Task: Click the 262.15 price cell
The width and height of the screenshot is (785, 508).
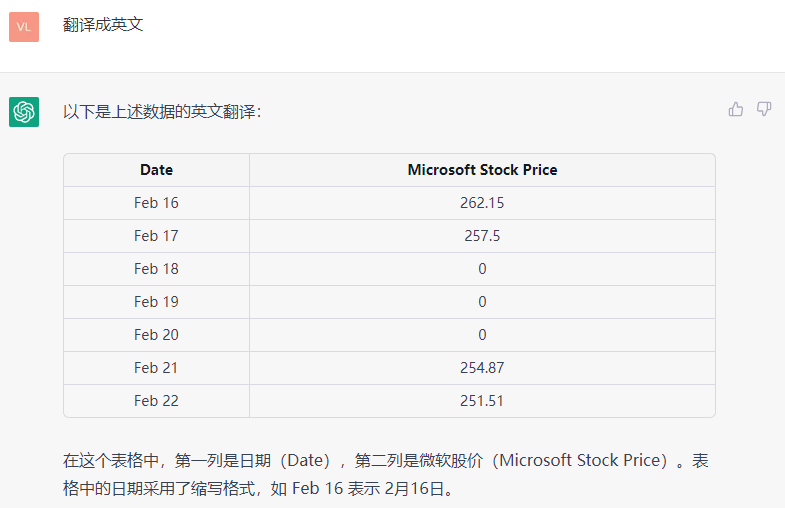Action: pyautogui.click(x=482, y=203)
